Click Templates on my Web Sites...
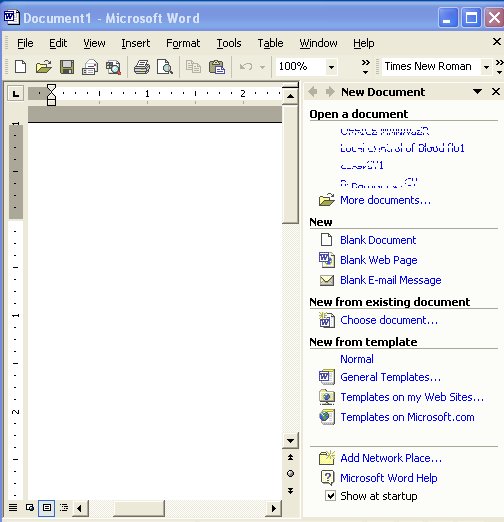This screenshot has height=522, width=504. (412, 397)
